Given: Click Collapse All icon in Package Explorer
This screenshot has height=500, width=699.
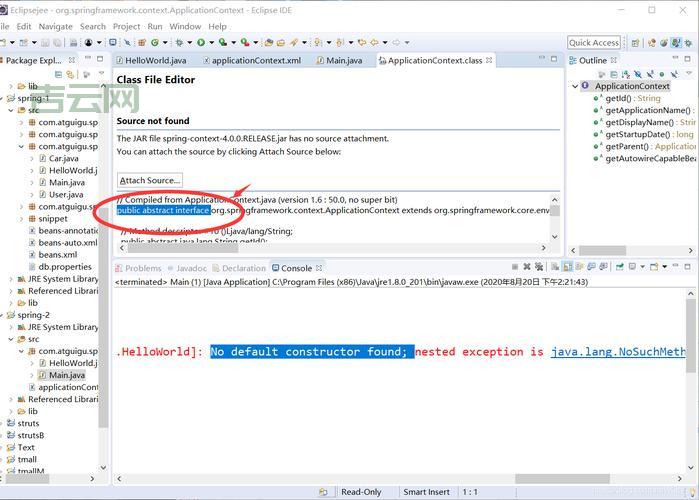Looking at the screenshot, I should pos(58,74).
